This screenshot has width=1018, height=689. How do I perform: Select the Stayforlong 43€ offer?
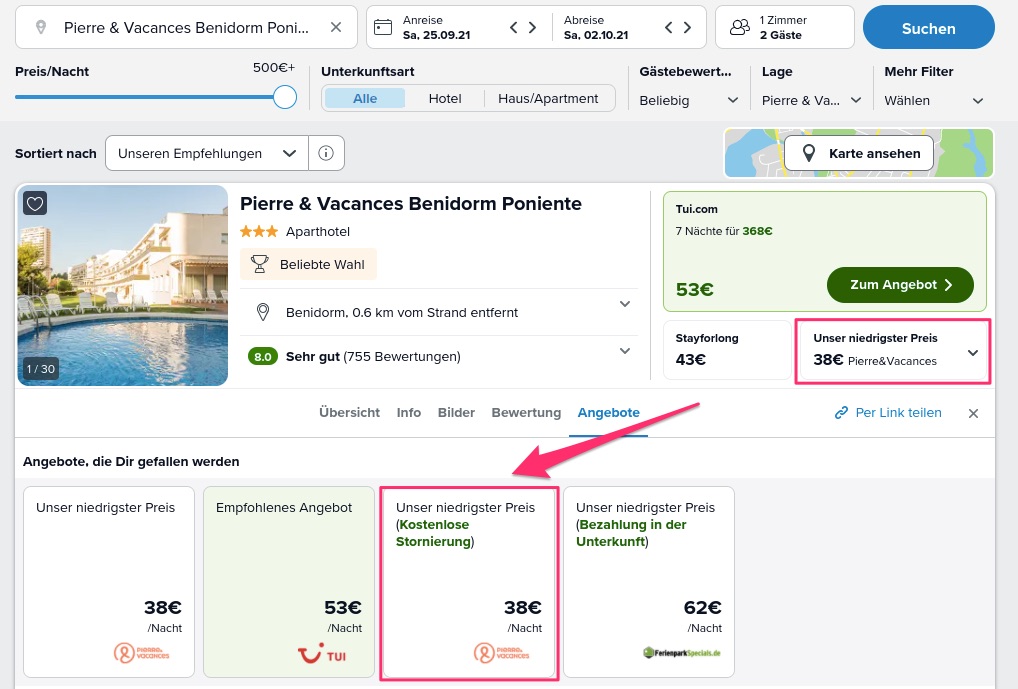(727, 349)
